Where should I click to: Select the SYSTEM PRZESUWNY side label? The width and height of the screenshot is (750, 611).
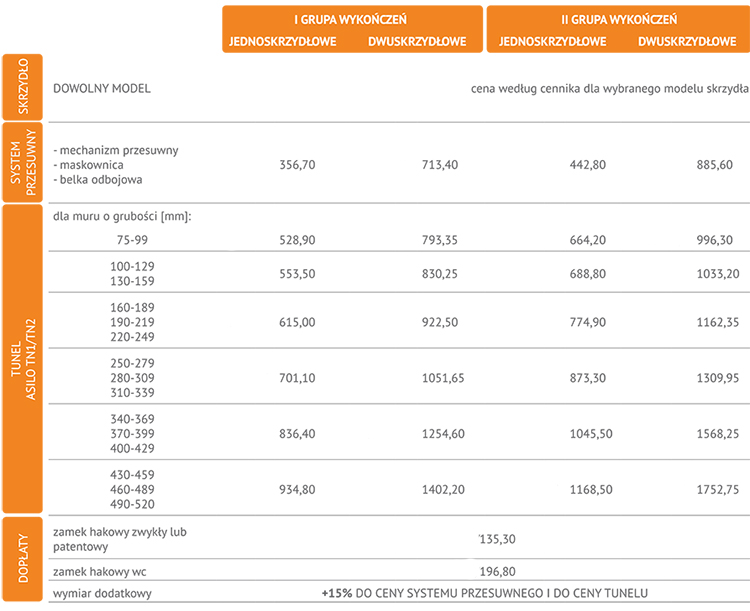(22, 162)
